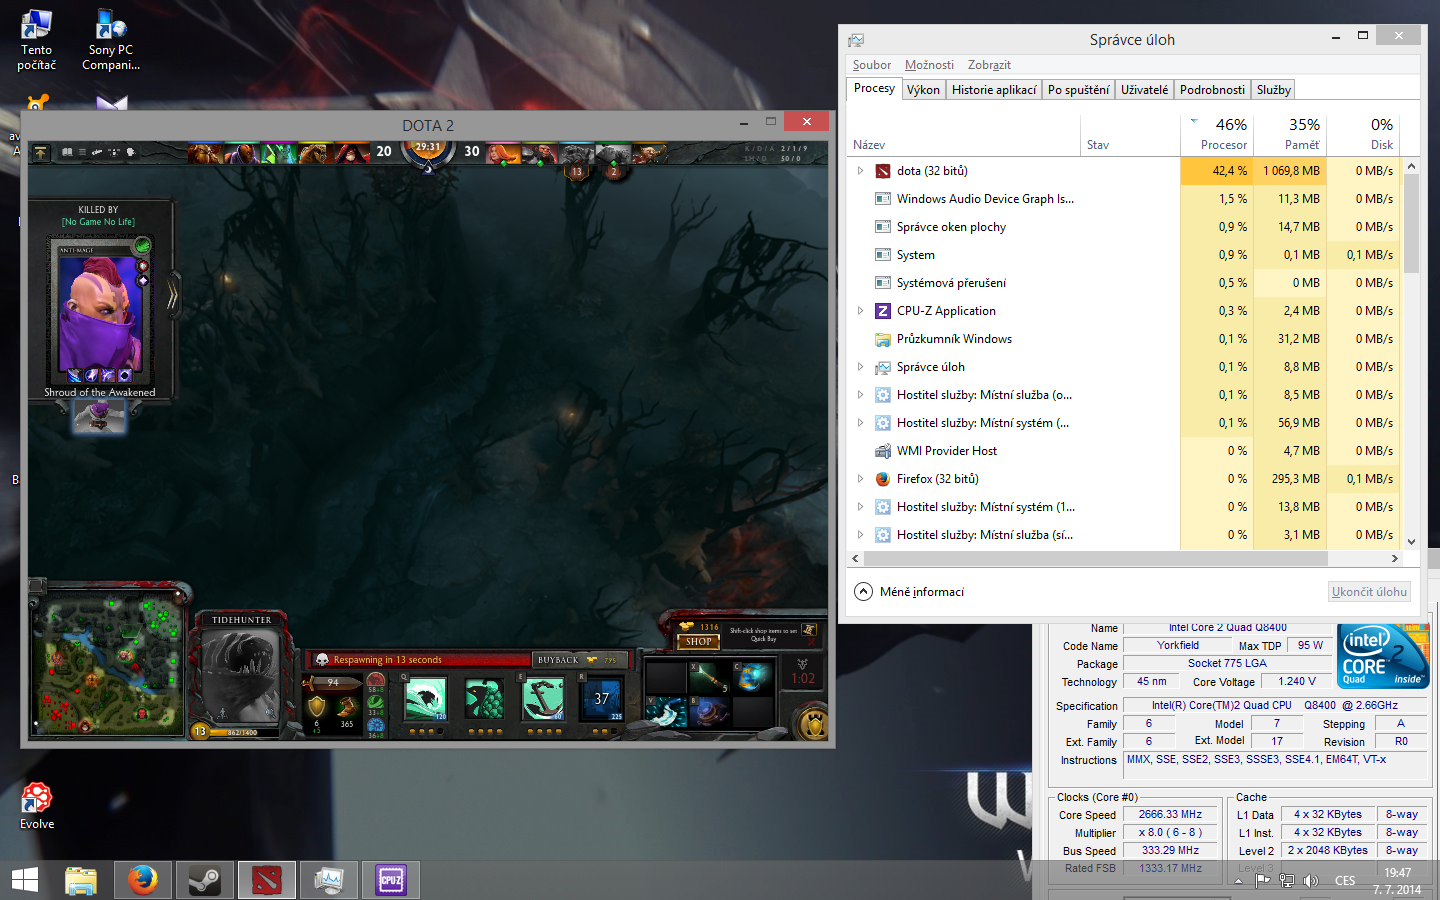Image resolution: width=1440 pixels, height=900 pixels.
Task: Click the Task Manager horizontal scrollbar
Action: [1095, 558]
